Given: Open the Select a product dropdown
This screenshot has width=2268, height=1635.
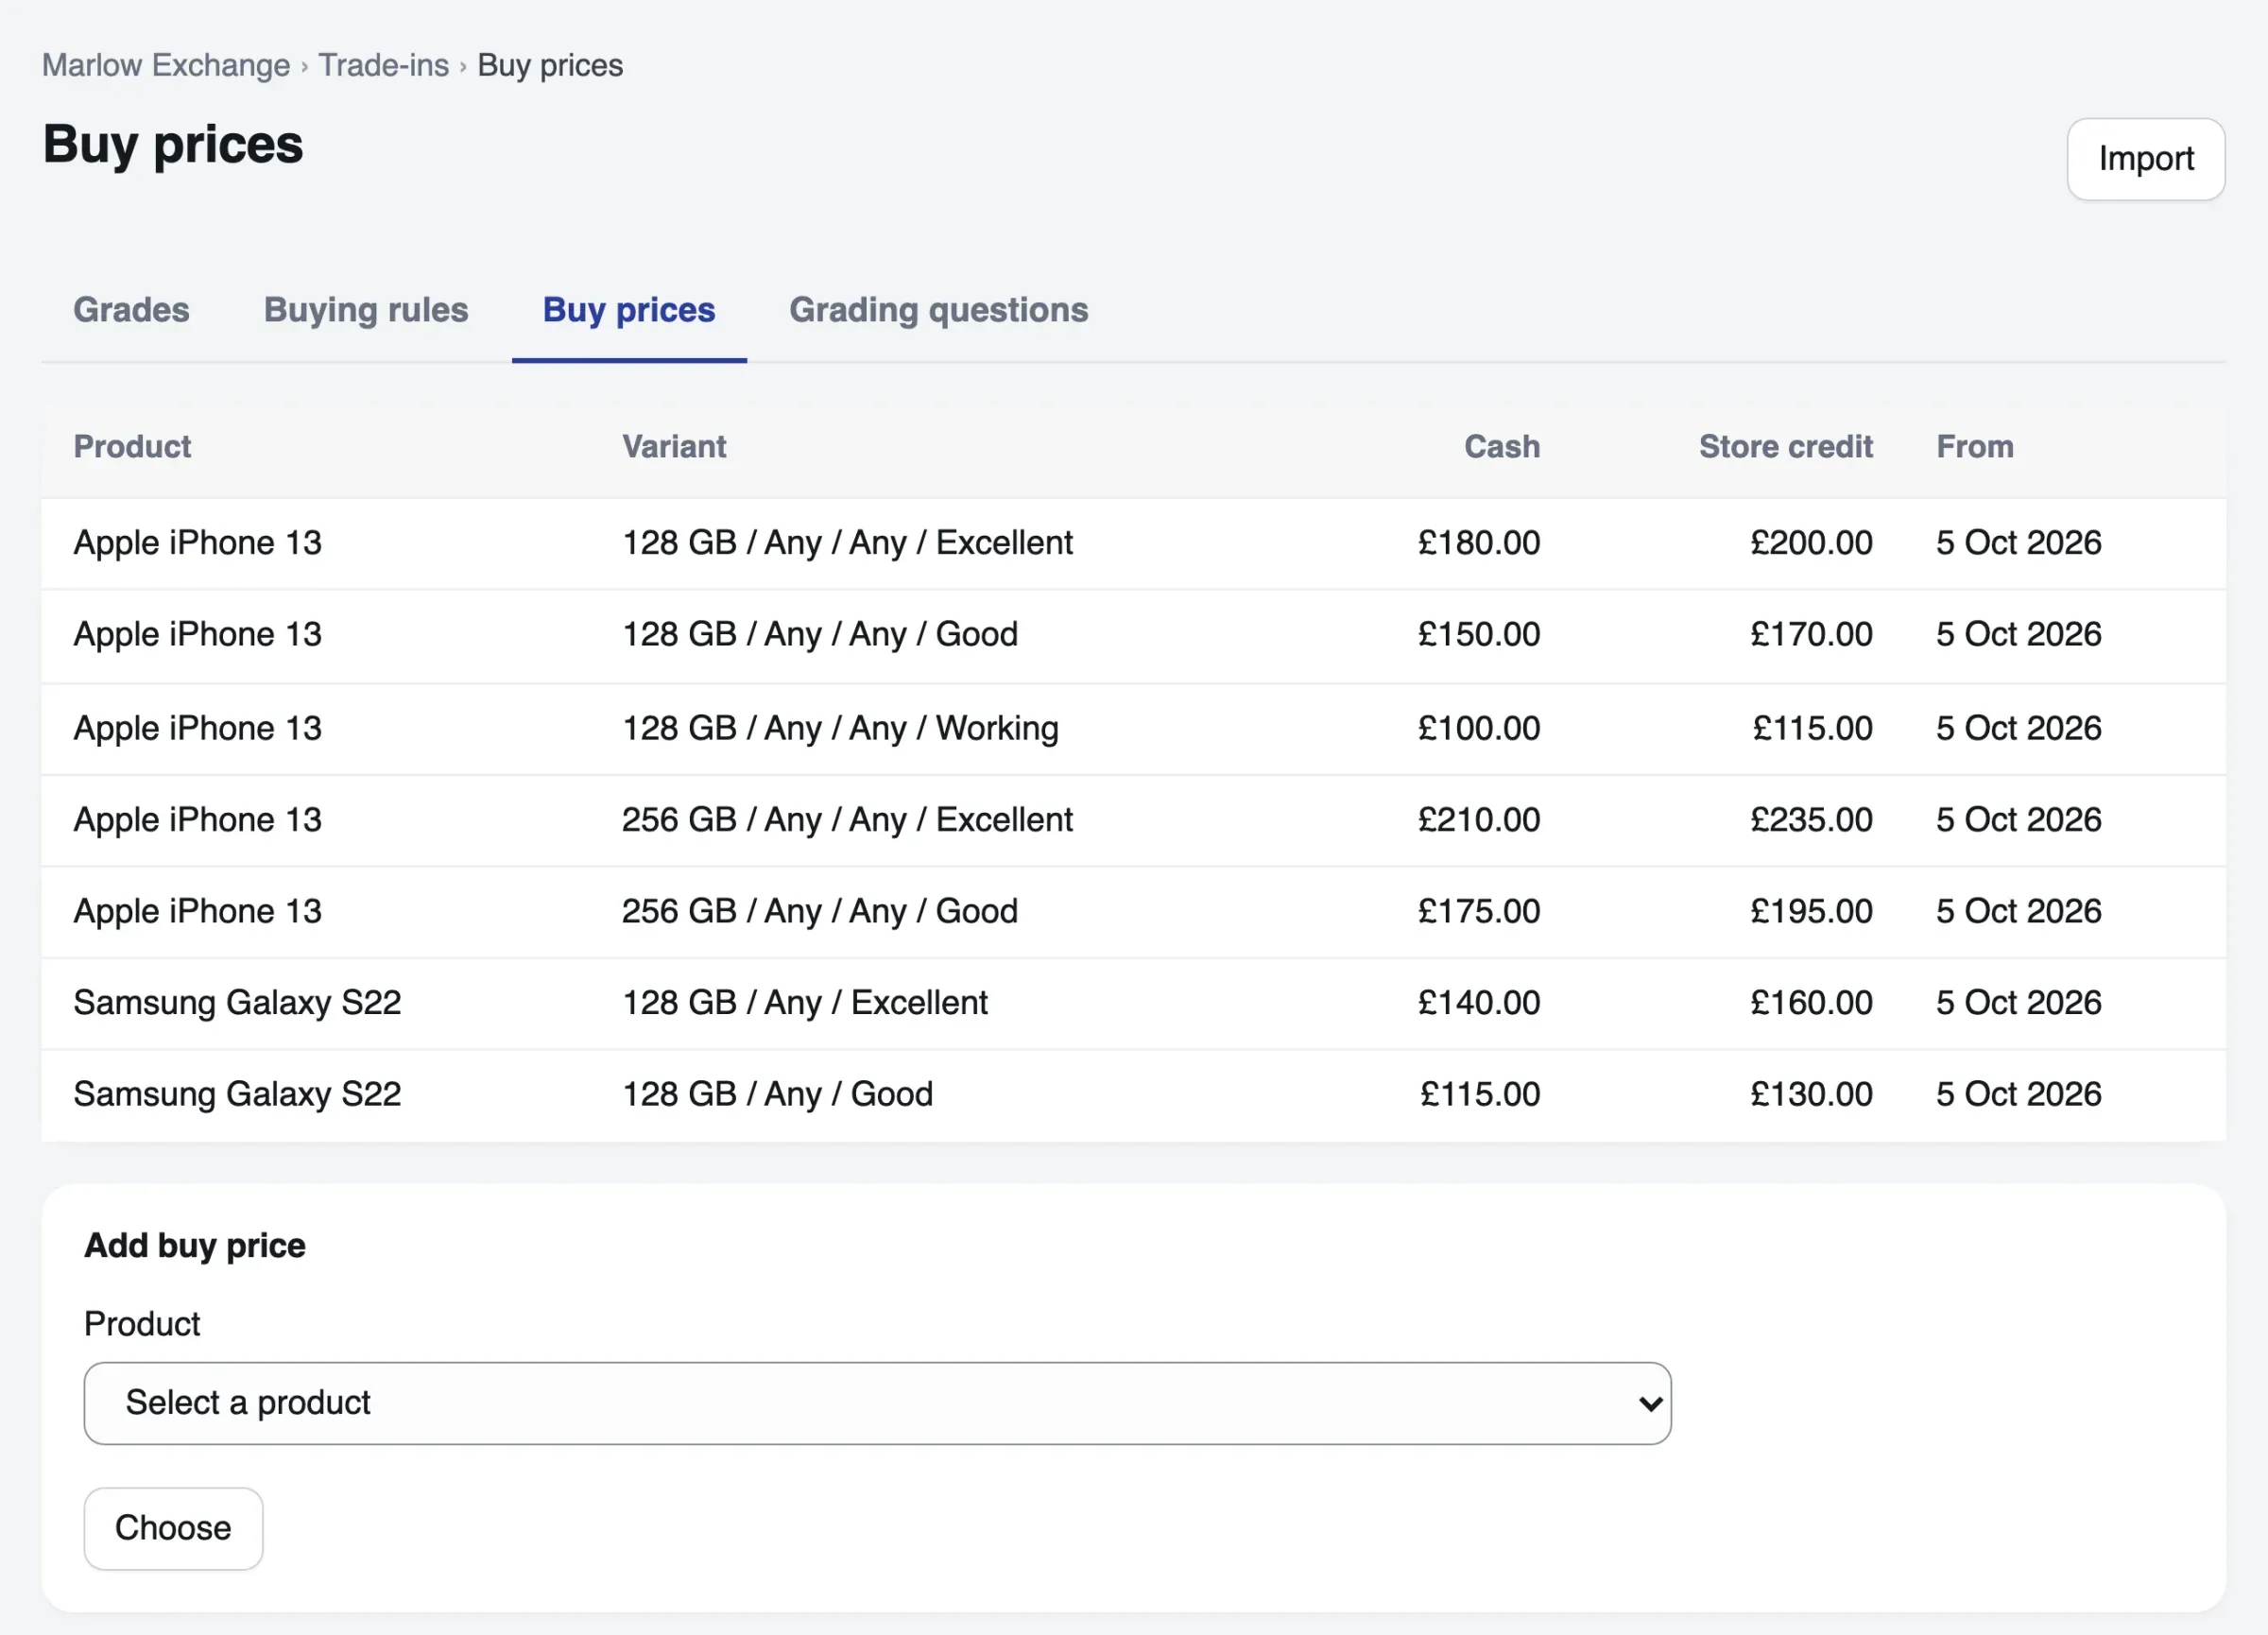Looking at the screenshot, I should pos(877,1402).
